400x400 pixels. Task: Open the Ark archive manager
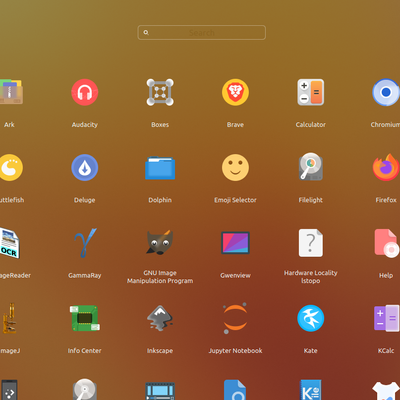10,92
